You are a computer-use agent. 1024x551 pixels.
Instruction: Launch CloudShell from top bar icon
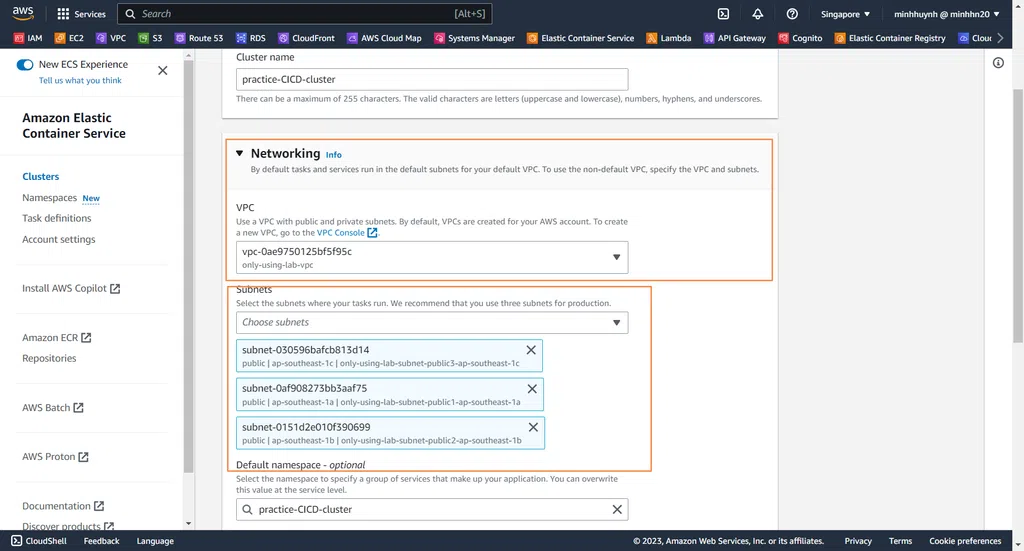(x=724, y=14)
